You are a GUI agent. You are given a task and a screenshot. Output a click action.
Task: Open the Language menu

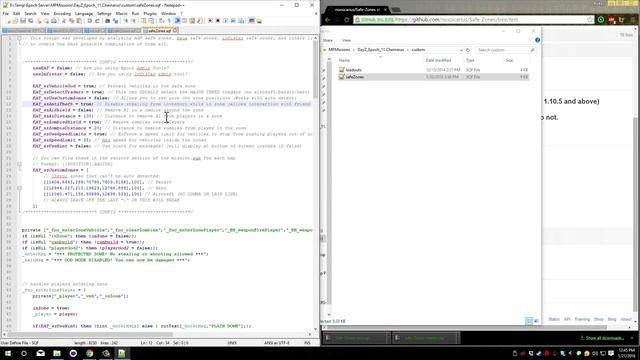84,13
